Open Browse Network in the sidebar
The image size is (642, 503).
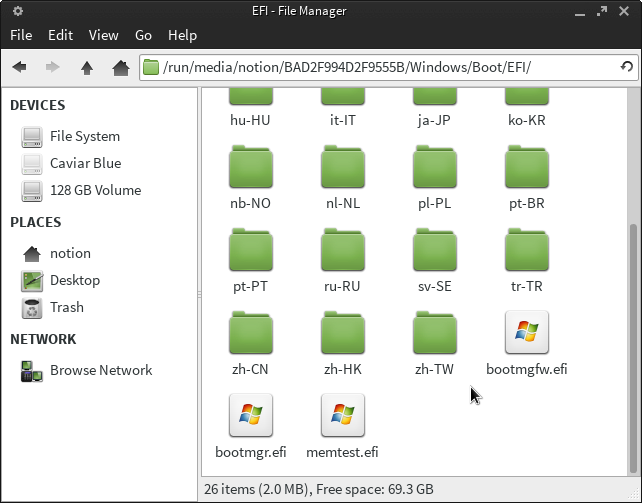click(x=86, y=370)
